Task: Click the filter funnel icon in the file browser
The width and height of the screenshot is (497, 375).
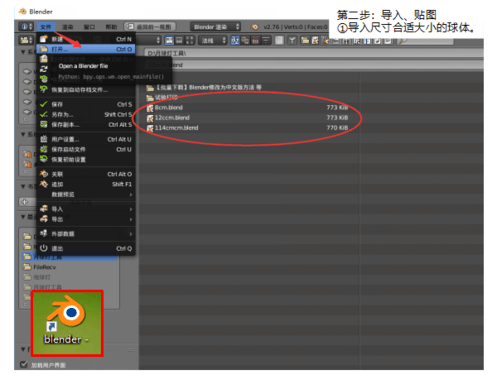Action: tap(292, 40)
